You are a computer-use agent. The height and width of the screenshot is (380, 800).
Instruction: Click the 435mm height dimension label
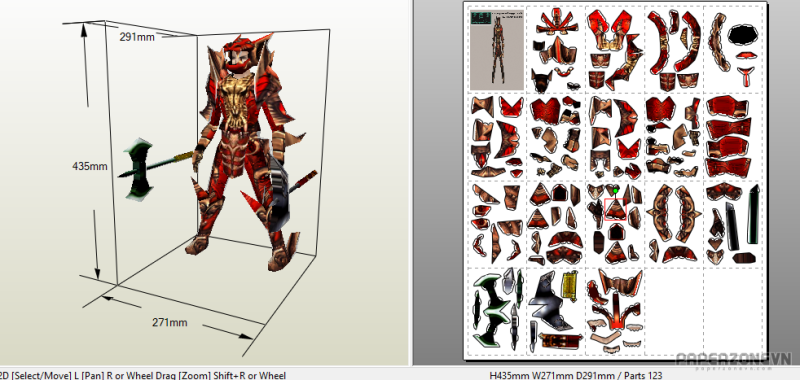point(89,166)
